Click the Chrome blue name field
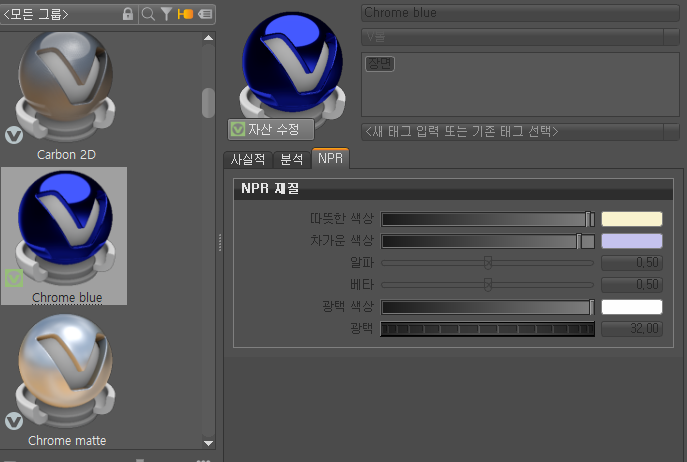This screenshot has height=462, width=687. pos(520,13)
